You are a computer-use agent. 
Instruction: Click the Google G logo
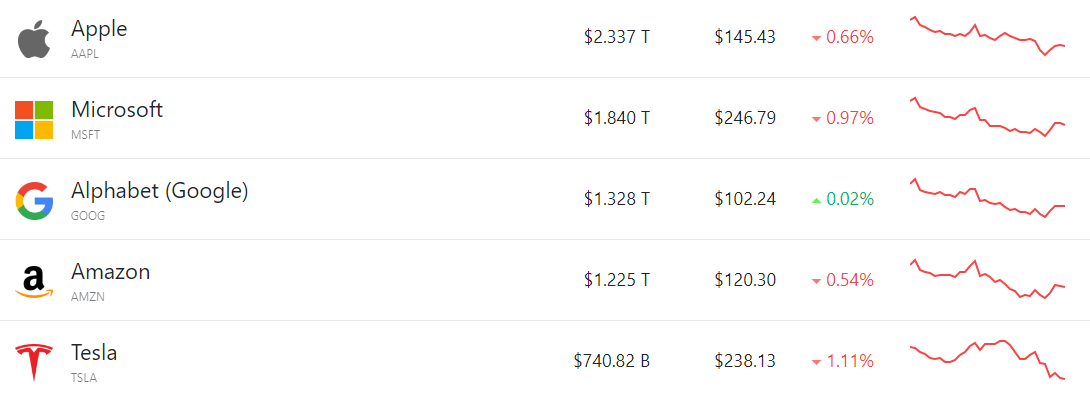(x=34, y=201)
